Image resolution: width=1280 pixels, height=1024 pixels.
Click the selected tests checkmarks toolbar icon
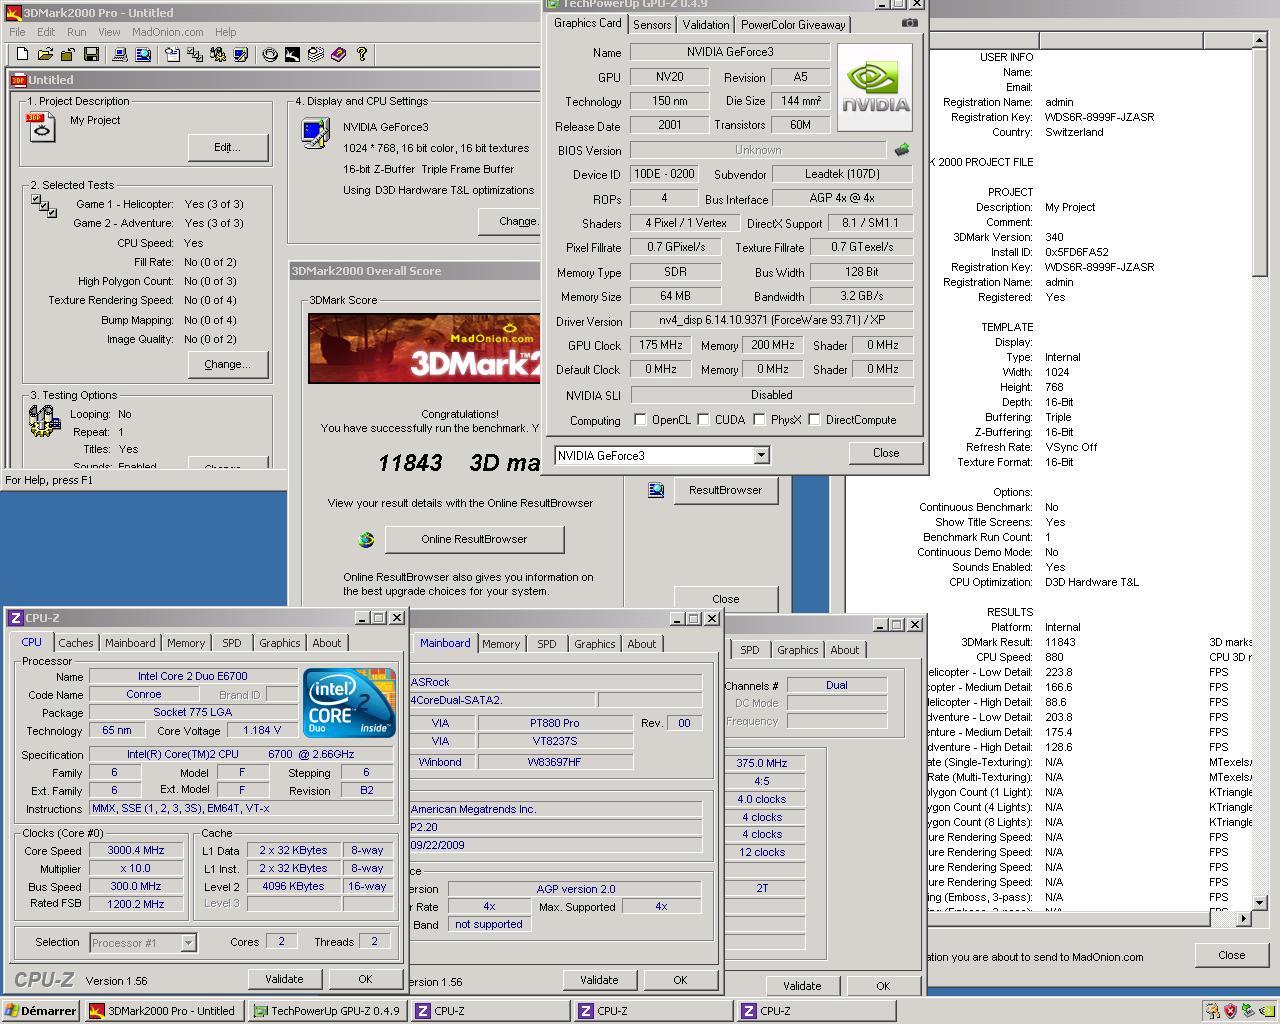(x=195, y=54)
